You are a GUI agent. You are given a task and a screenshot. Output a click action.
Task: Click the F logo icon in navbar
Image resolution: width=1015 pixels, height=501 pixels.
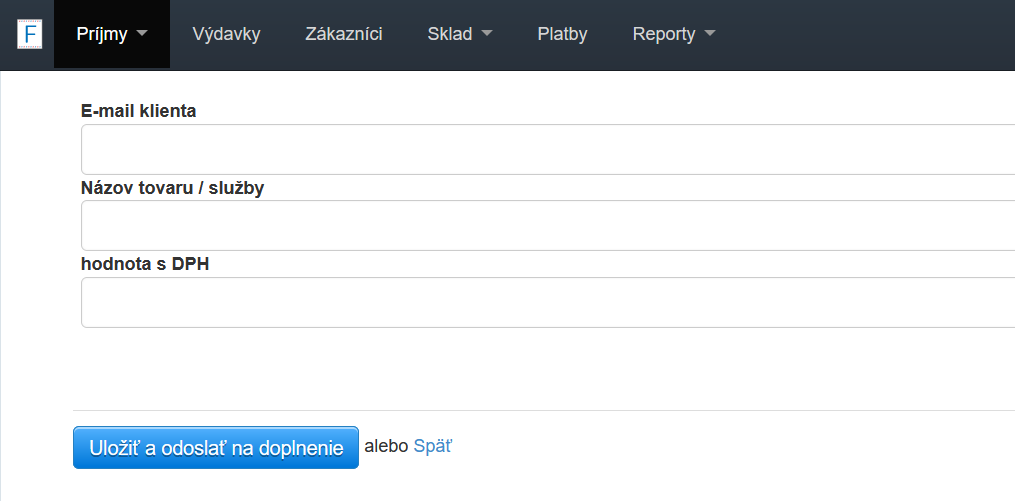pyautogui.click(x=30, y=35)
